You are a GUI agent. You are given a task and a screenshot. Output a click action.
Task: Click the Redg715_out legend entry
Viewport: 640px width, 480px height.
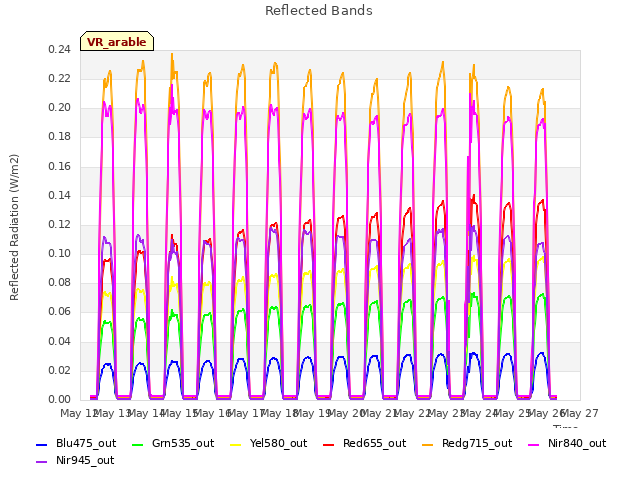coord(467,443)
